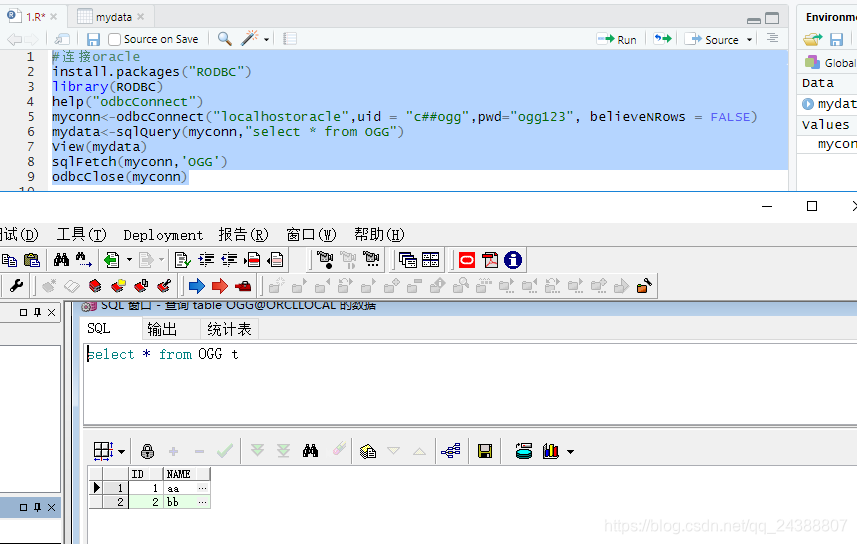Toggle the Source on Save checkbox
Viewport: 857px width, 544px height.
click(x=114, y=39)
